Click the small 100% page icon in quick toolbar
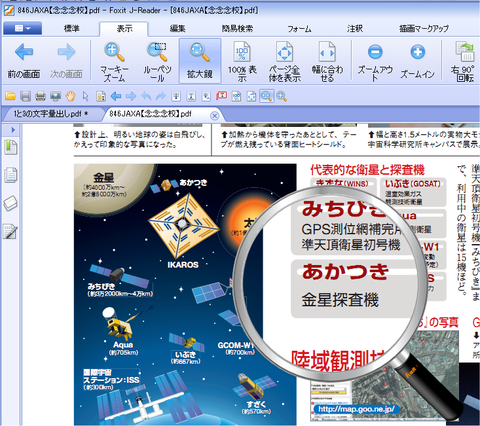The height and width of the screenshot is (426, 480). click(x=236, y=96)
